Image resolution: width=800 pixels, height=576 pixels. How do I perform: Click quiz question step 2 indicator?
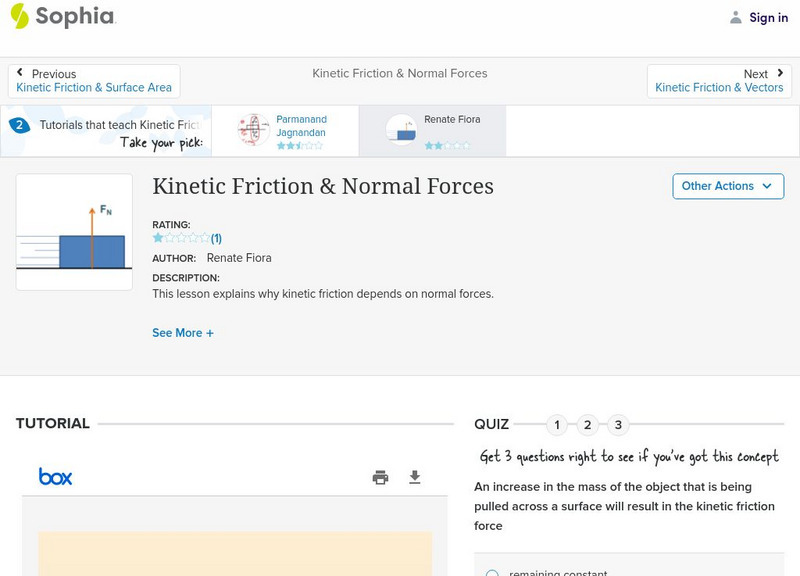(x=588, y=425)
